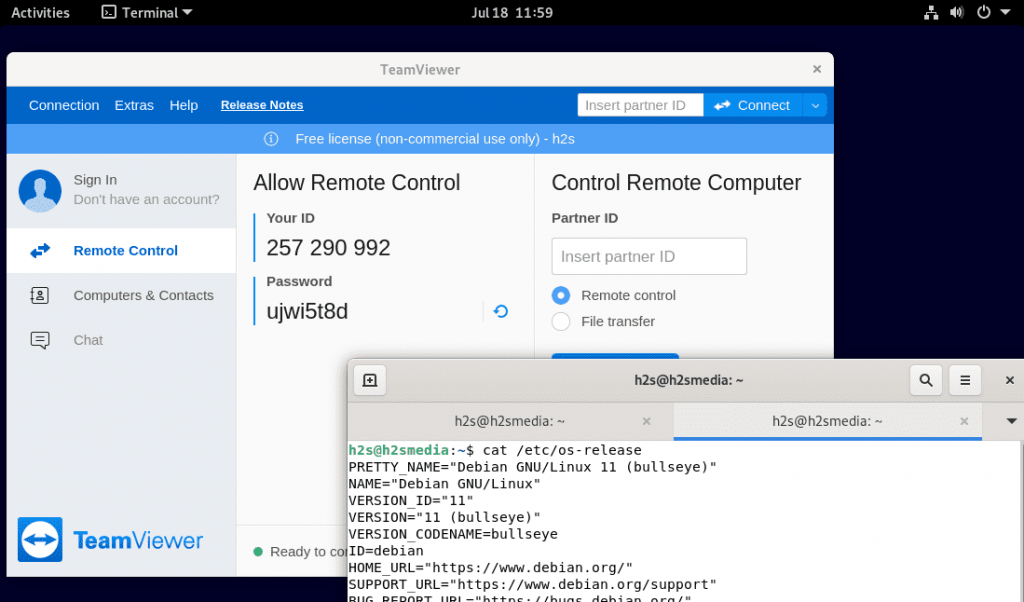Select the Remote Control sidebar icon
Image resolution: width=1024 pixels, height=602 pixels.
(40, 250)
